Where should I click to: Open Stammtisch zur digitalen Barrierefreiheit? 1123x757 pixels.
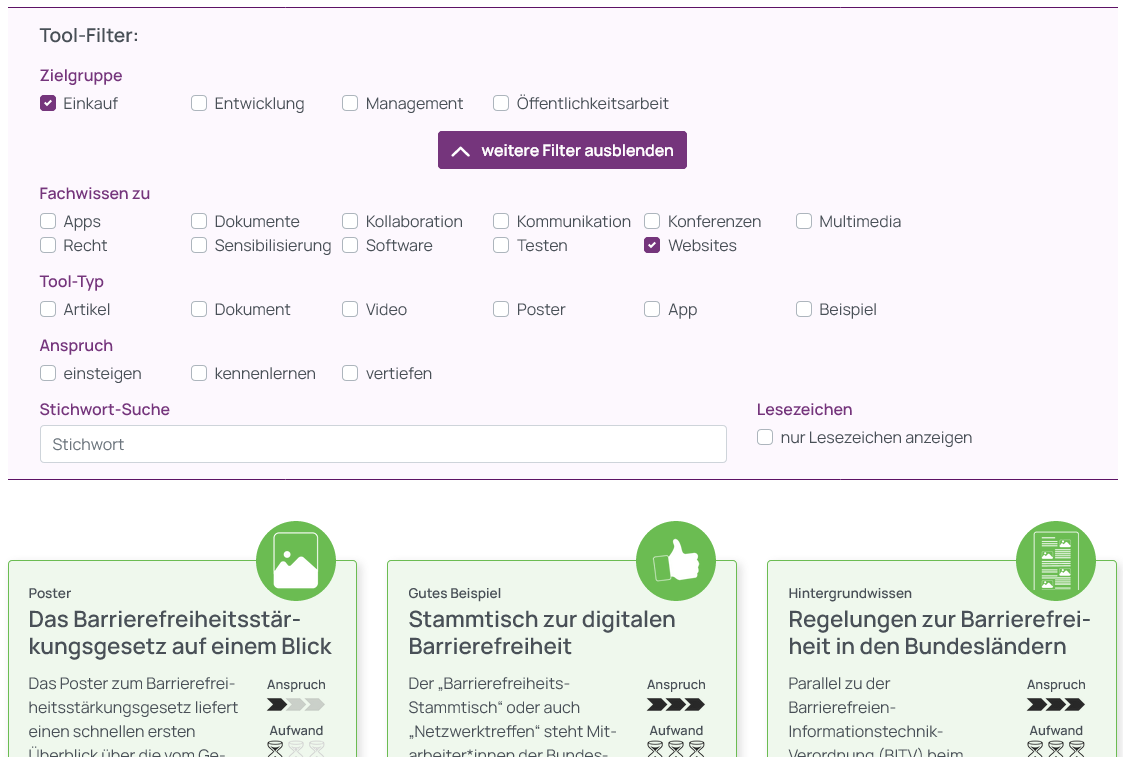pos(541,632)
